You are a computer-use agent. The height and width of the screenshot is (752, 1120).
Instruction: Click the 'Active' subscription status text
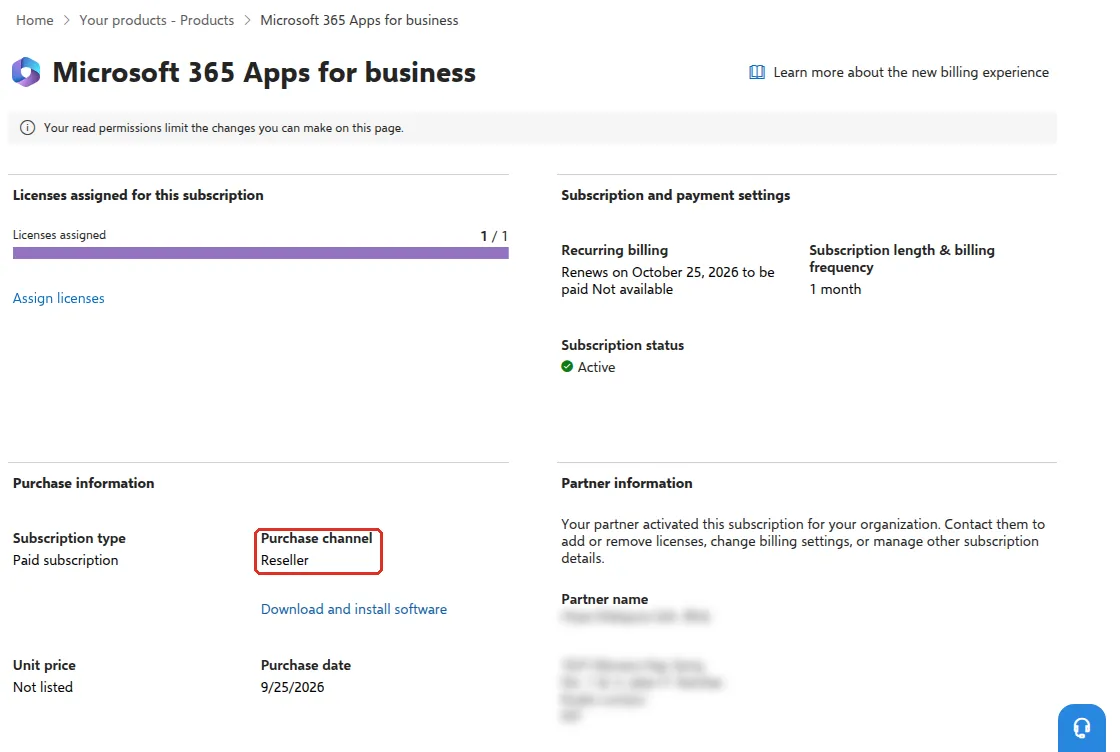596,367
